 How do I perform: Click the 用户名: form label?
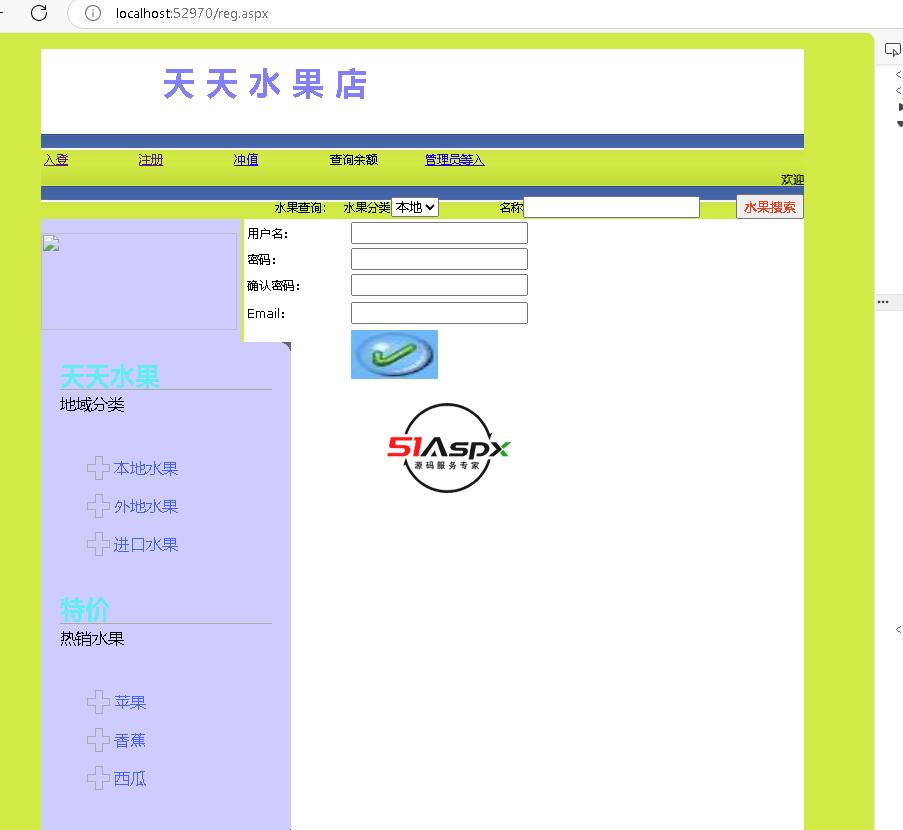tap(268, 233)
